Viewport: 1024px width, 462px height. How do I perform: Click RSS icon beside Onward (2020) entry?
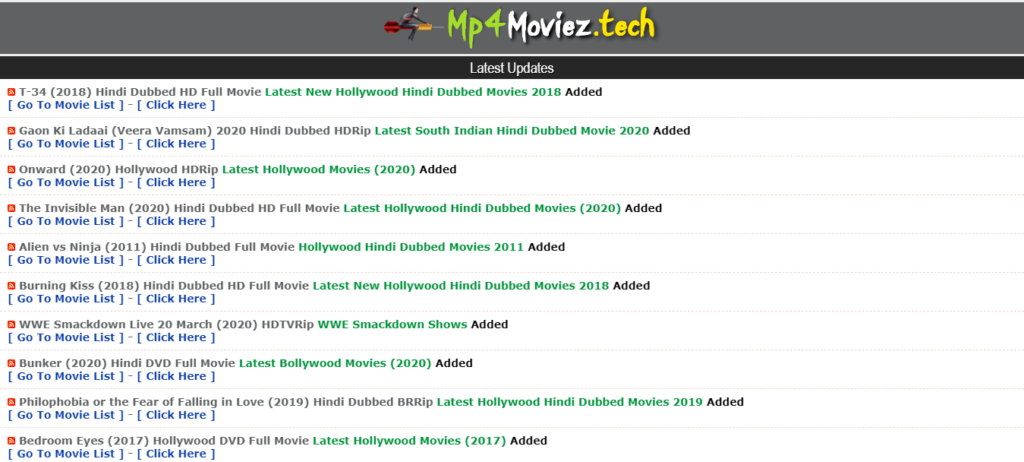(x=11, y=170)
